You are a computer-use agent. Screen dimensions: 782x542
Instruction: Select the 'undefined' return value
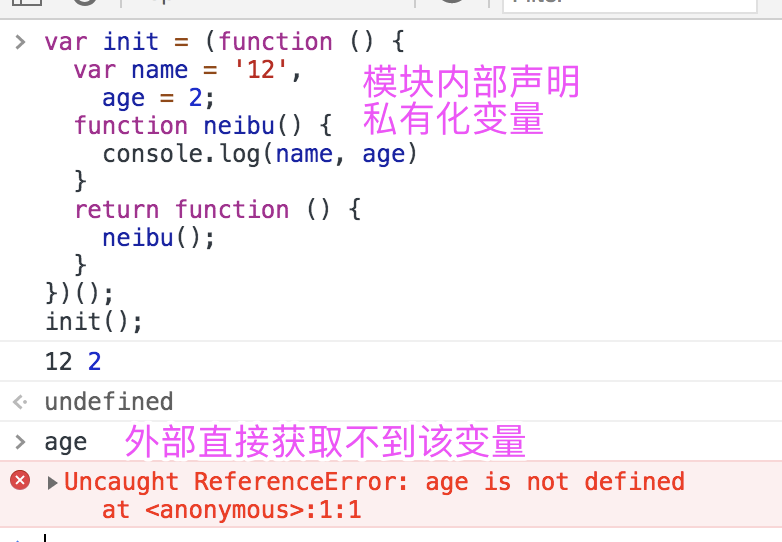pyautogui.click(x=109, y=401)
